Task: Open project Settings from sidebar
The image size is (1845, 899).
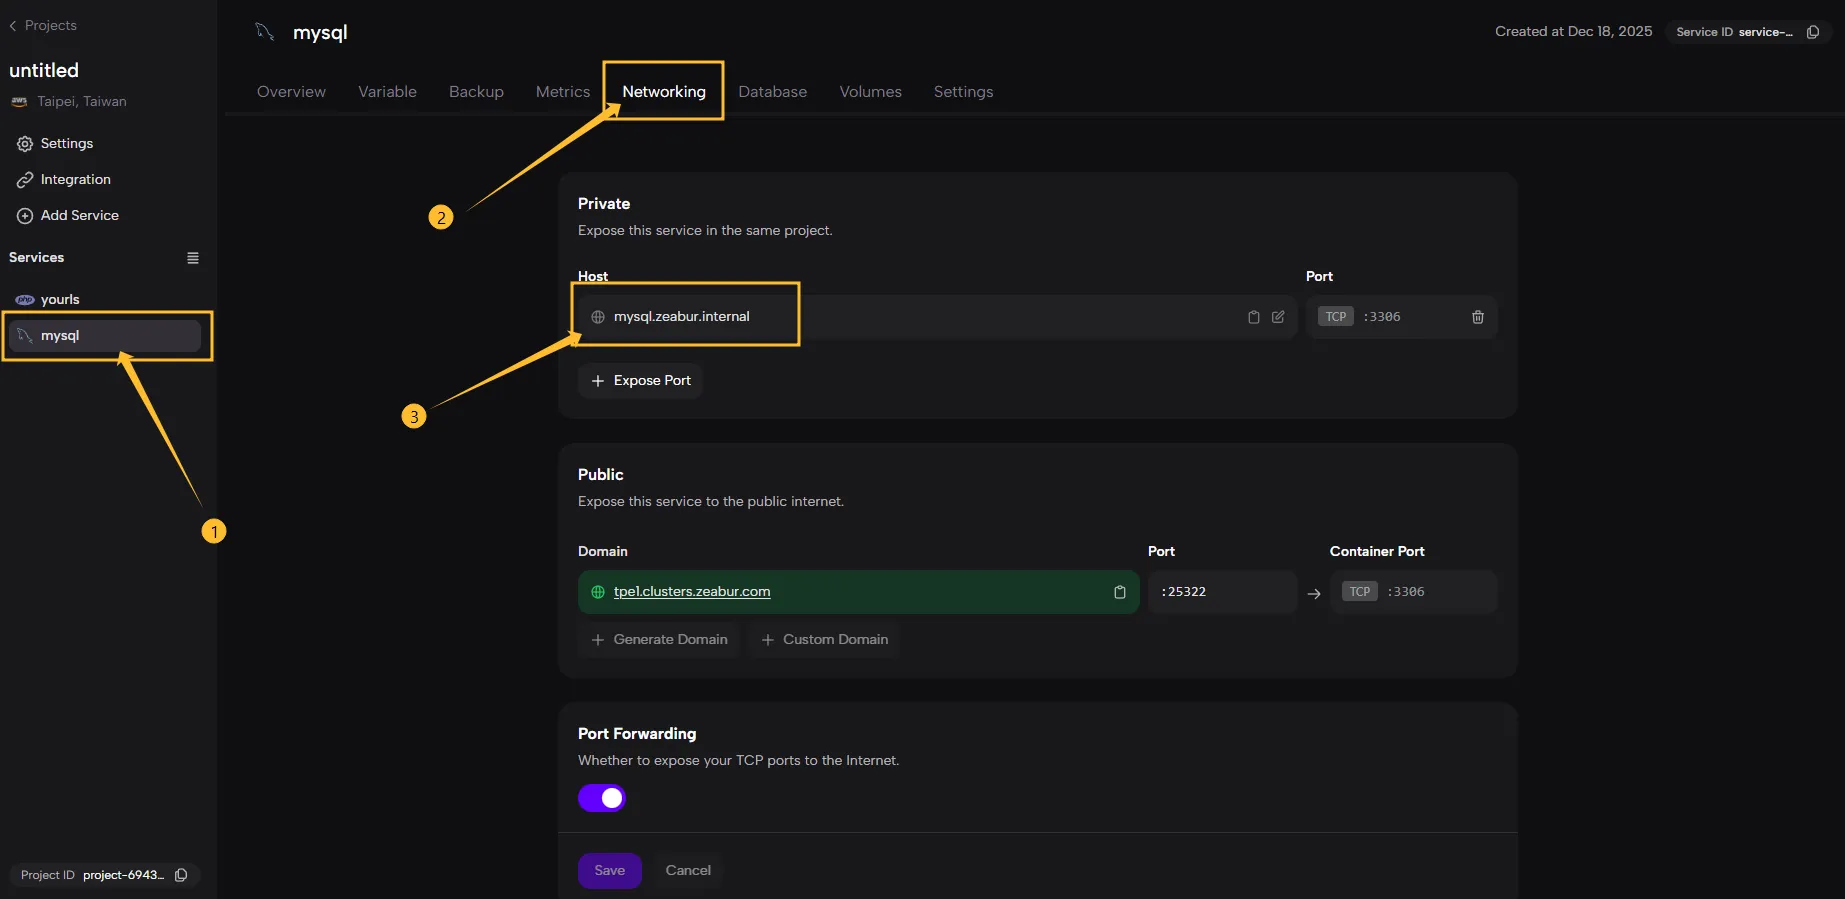Action: pyautogui.click(x=66, y=144)
